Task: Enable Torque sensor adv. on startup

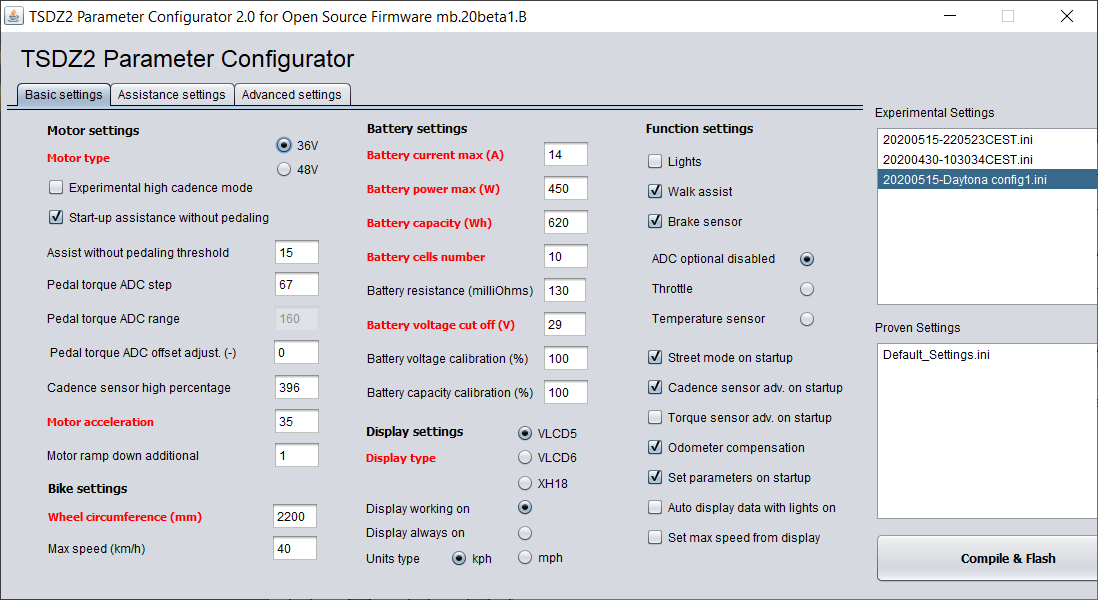Action: [x=655, y=417]
